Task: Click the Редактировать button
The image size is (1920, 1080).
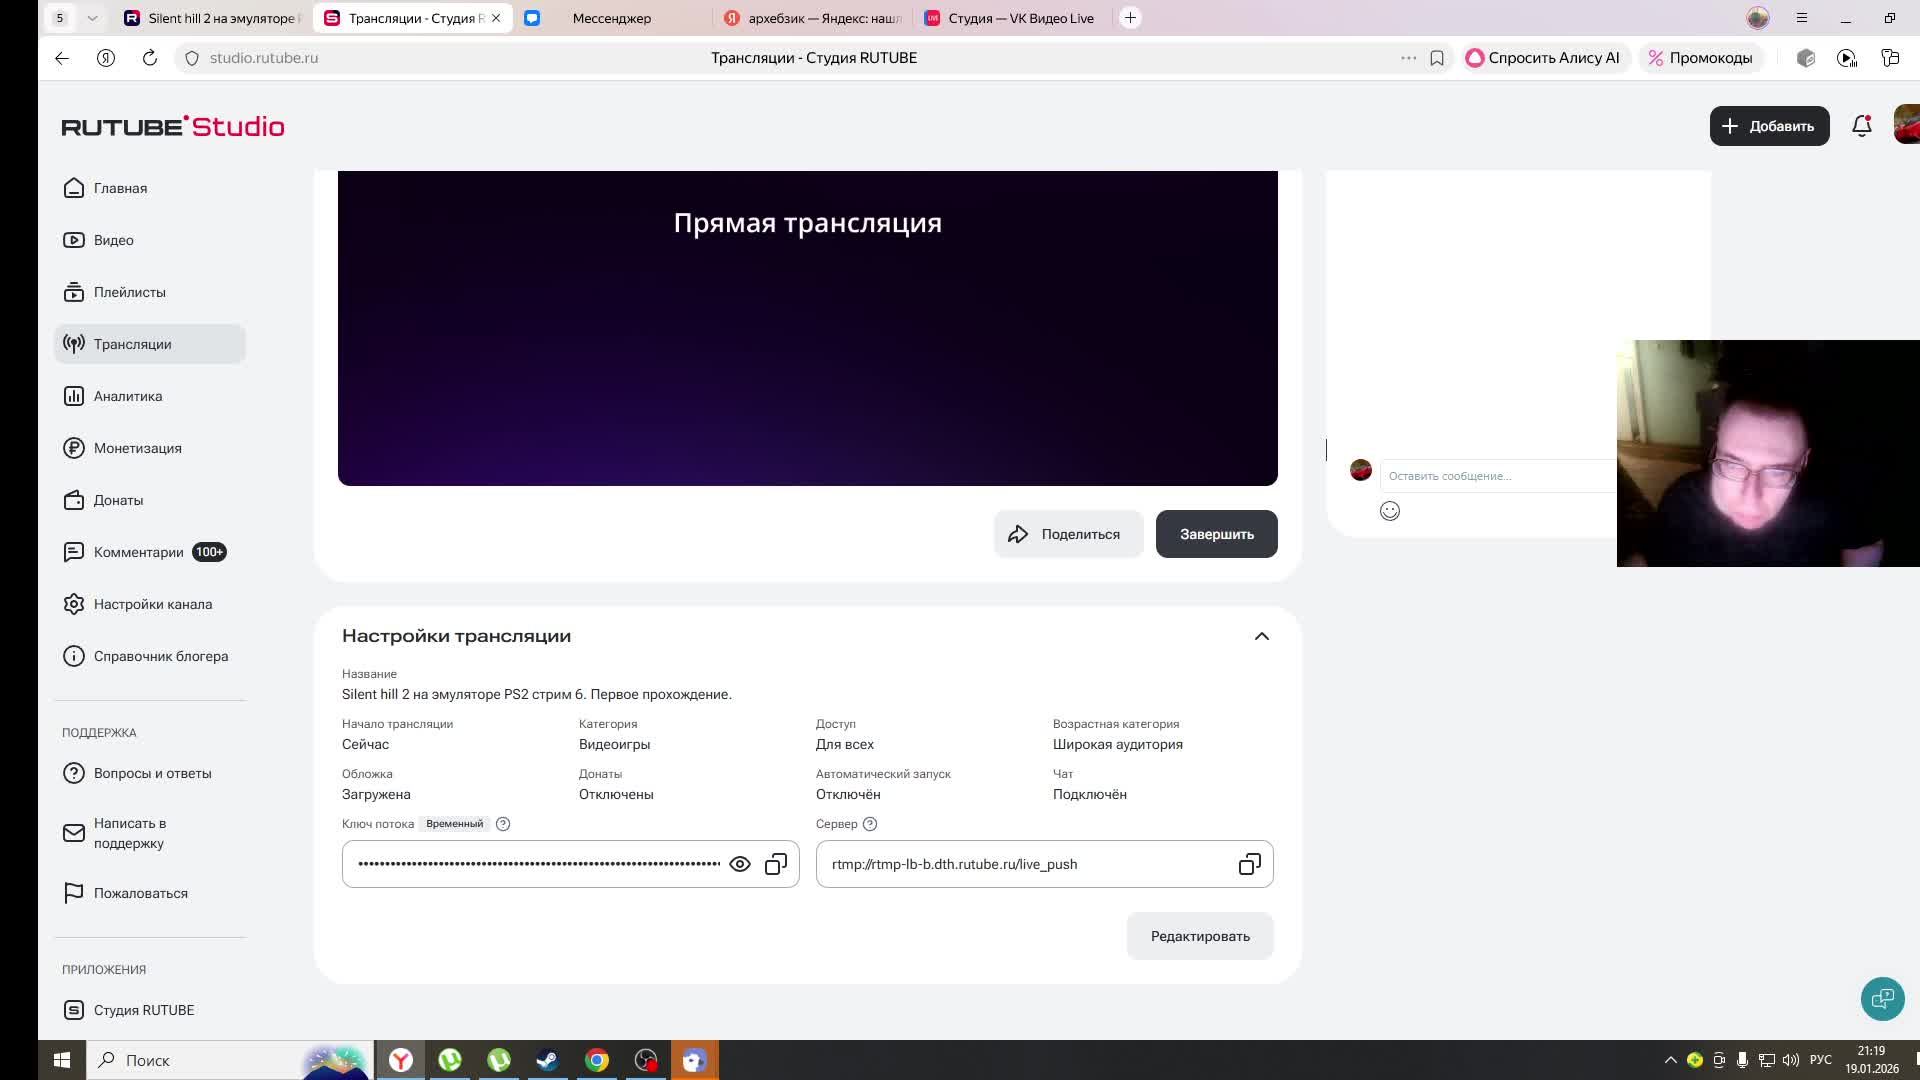Action: 1200,936
